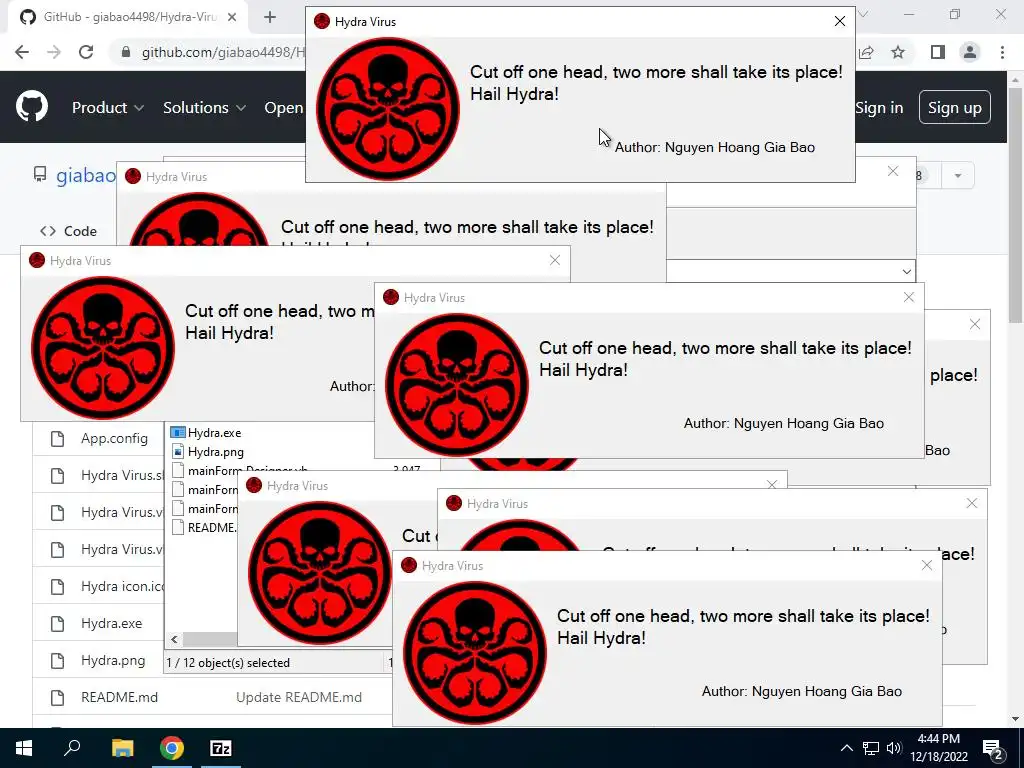1024x768 pixels.
Task: Share this page icon in address bar
Action: click(x=867, y=52)
